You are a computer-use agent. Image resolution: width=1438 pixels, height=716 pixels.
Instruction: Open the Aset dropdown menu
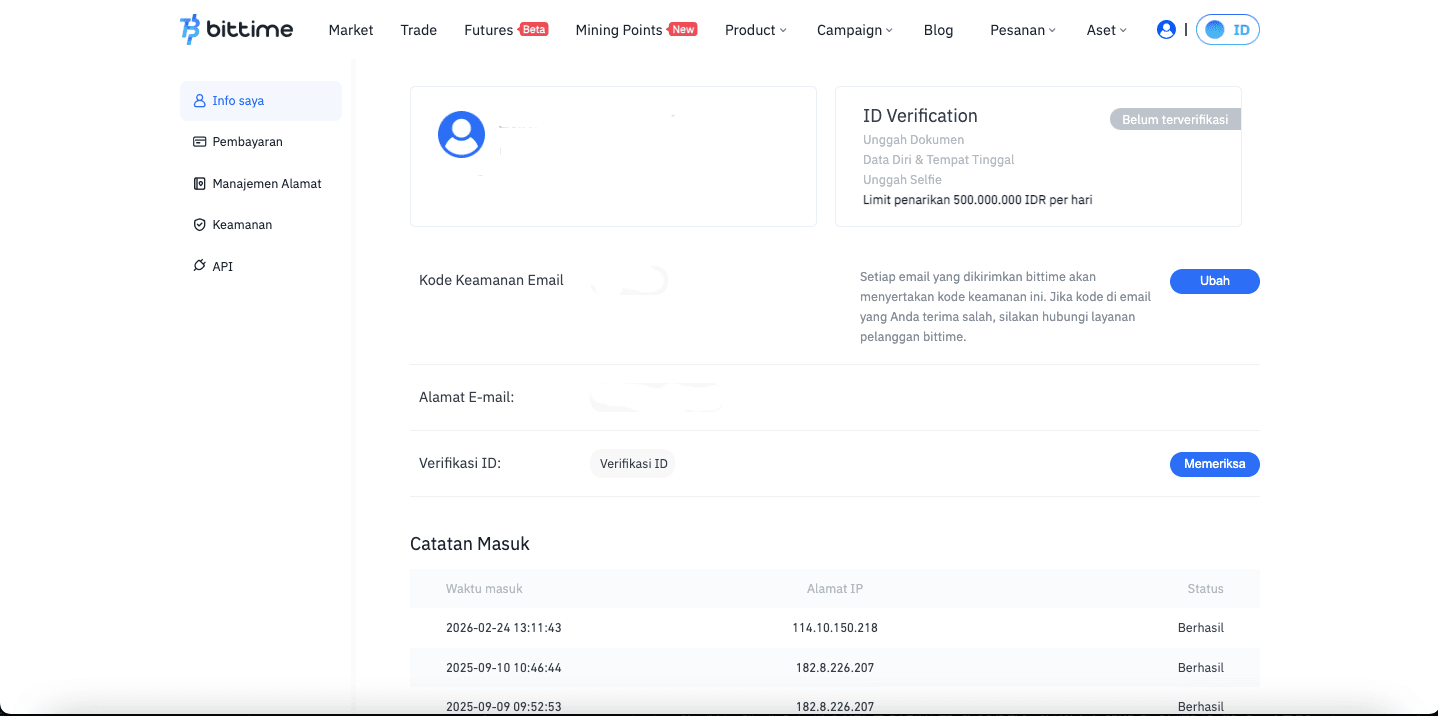(1106, 30)
